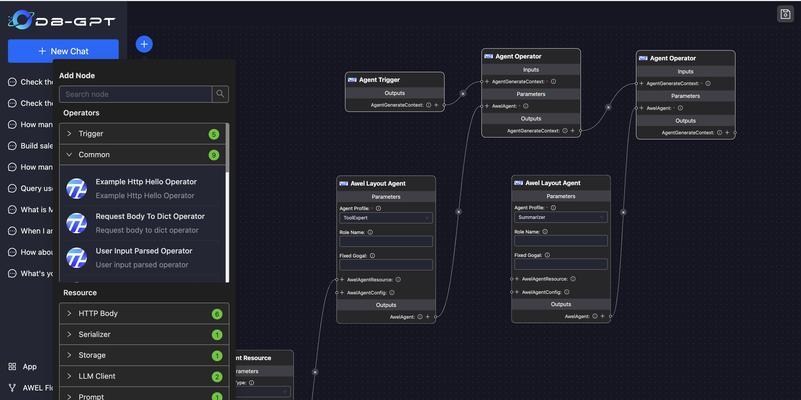The width and height of the screenshot is (801, 400).
Task: Open the 'Query us' chat history item
Action: pos(31,189)
